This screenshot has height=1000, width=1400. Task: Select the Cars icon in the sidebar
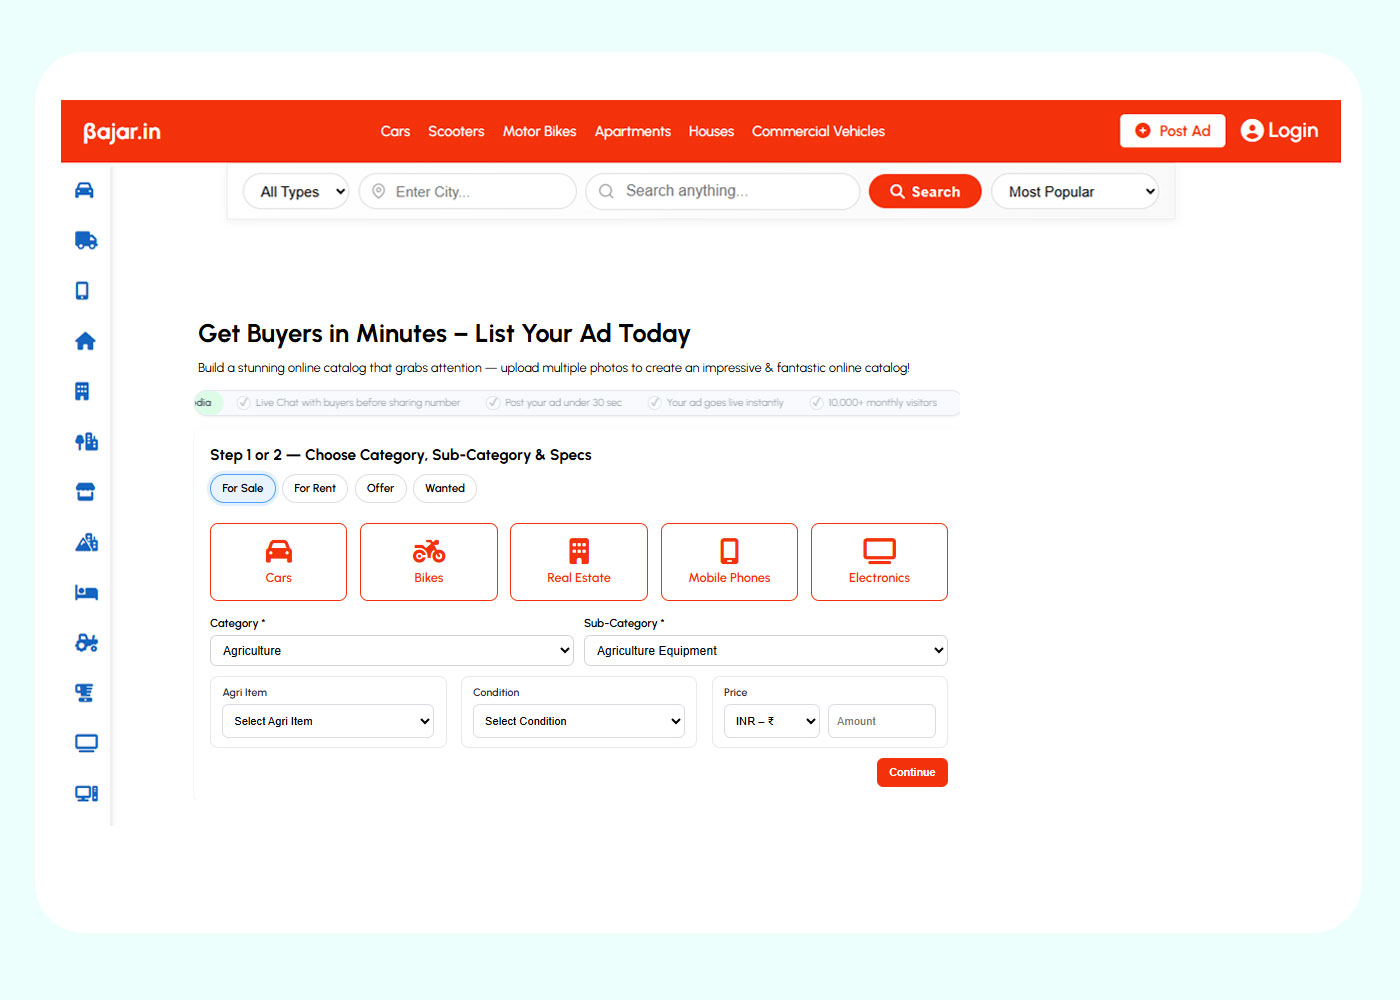tap(85, 190)
